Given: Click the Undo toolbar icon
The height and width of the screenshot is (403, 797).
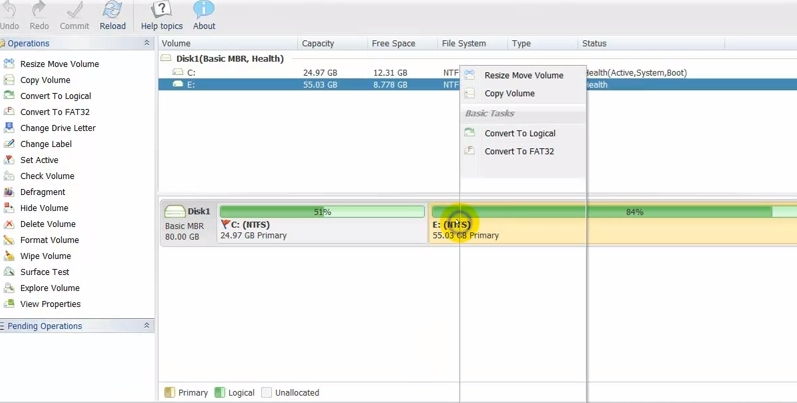Looking at the screenshot, I should click(9, 9).
